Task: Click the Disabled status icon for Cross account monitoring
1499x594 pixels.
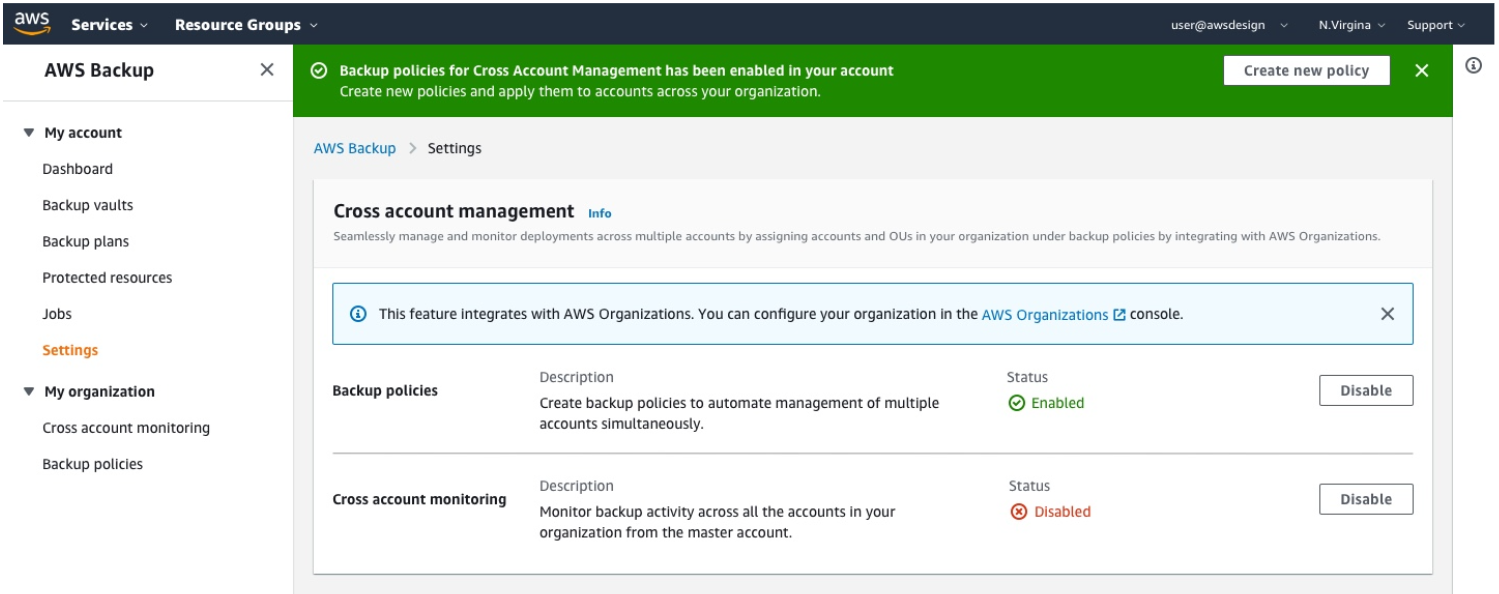Action: pyautogui.click(x=1016, y=511)
